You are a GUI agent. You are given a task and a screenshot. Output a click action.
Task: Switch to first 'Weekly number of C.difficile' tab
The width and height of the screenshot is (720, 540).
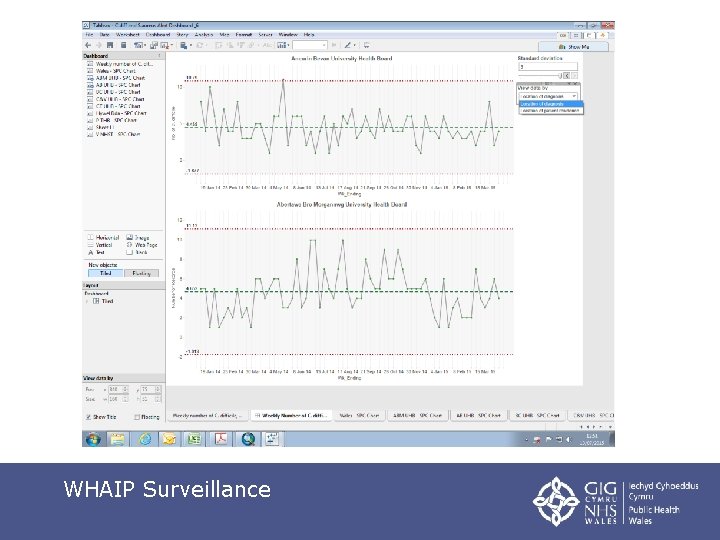(x=208, y=415)
